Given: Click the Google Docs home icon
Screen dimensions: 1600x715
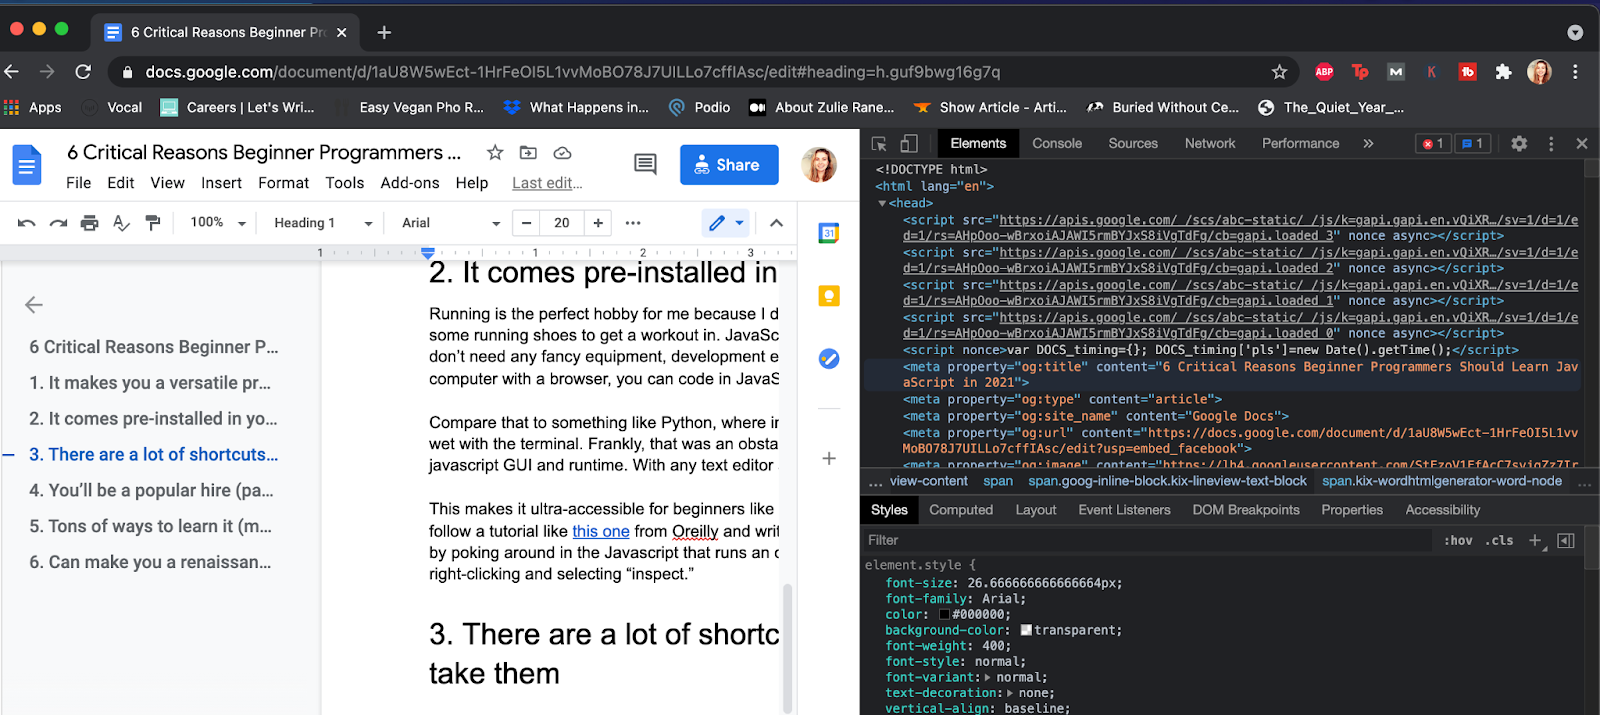Looking at the screenshot, I should point(27,165).
